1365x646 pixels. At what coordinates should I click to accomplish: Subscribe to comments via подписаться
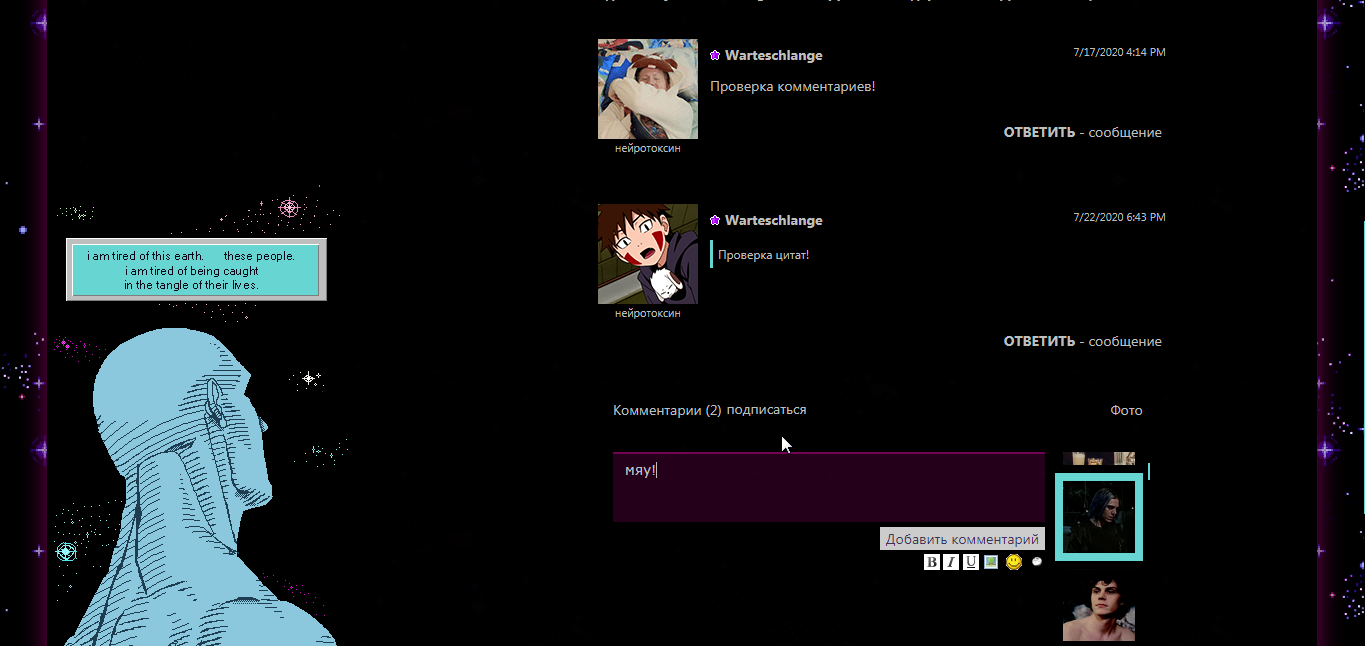click(x=766, y=410)
